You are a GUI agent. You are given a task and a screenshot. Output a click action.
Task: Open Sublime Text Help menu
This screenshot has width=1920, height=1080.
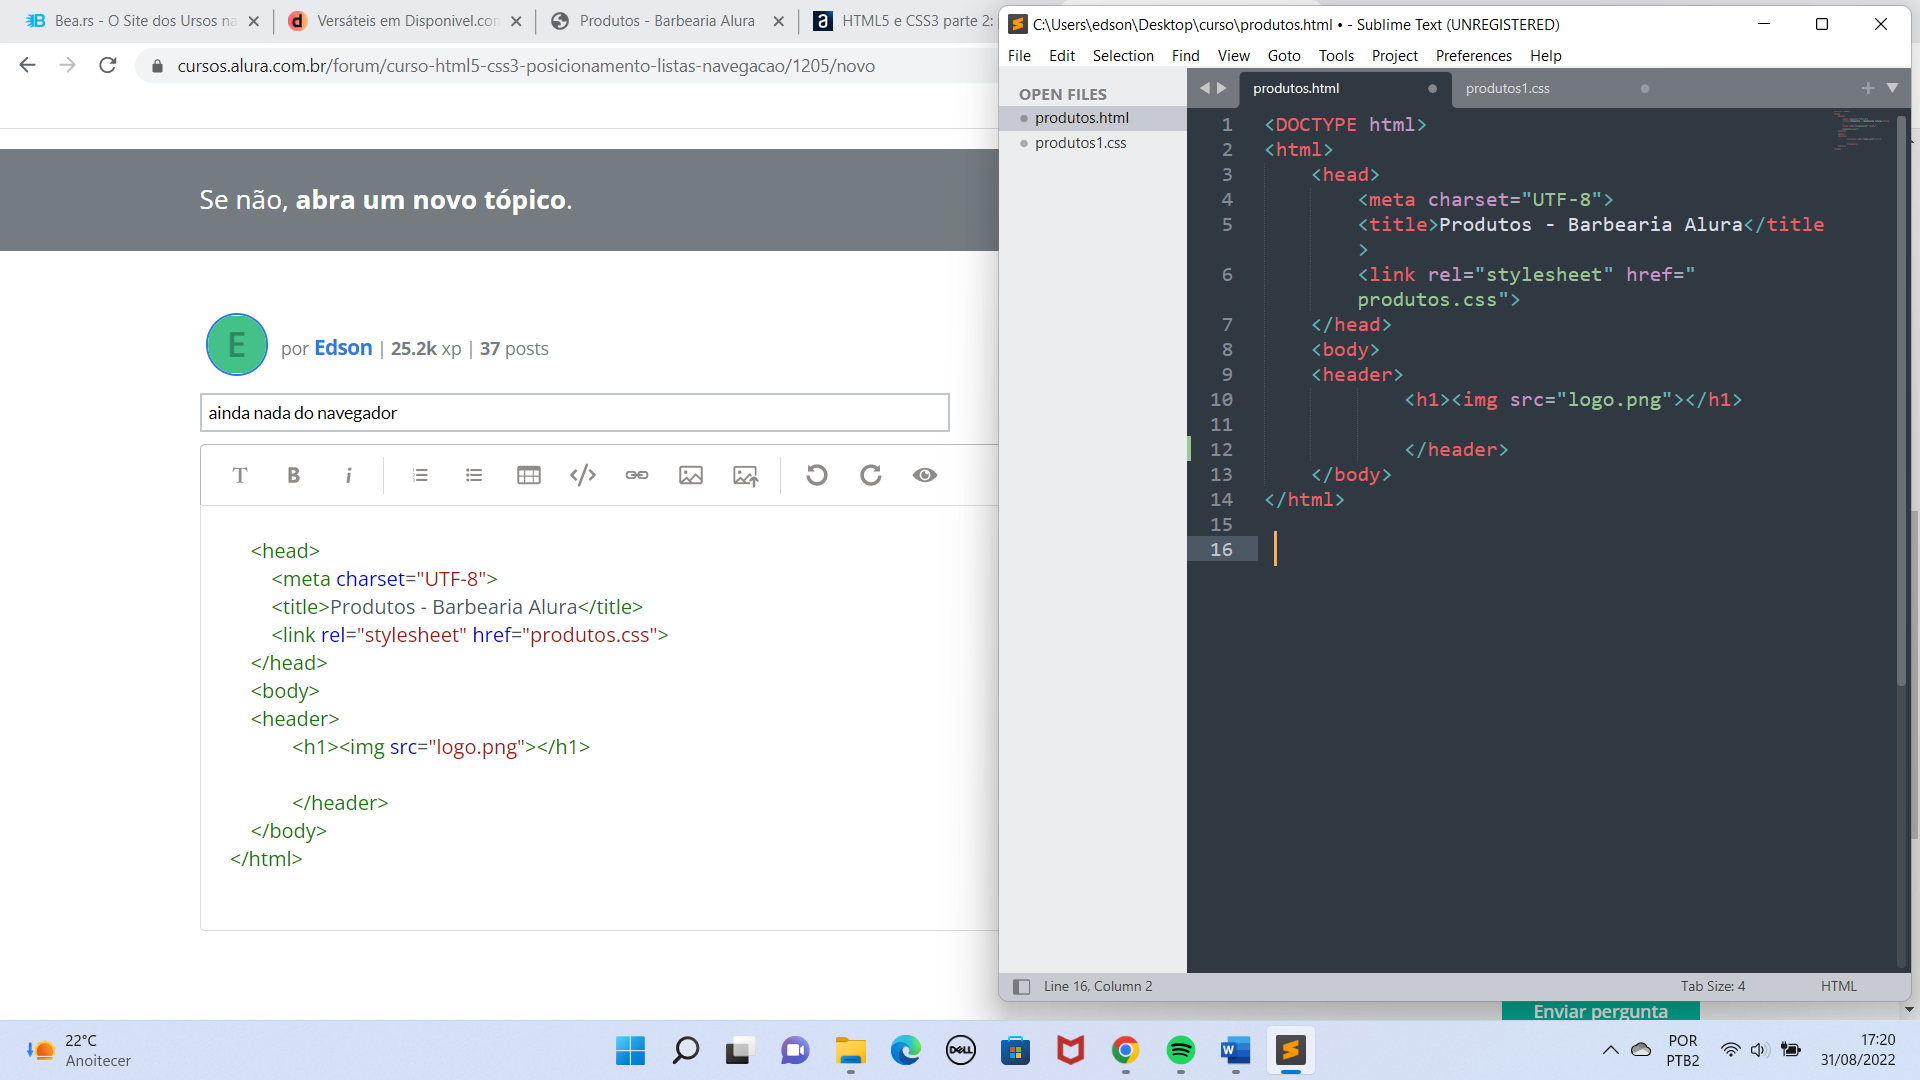click(1545, 56)
